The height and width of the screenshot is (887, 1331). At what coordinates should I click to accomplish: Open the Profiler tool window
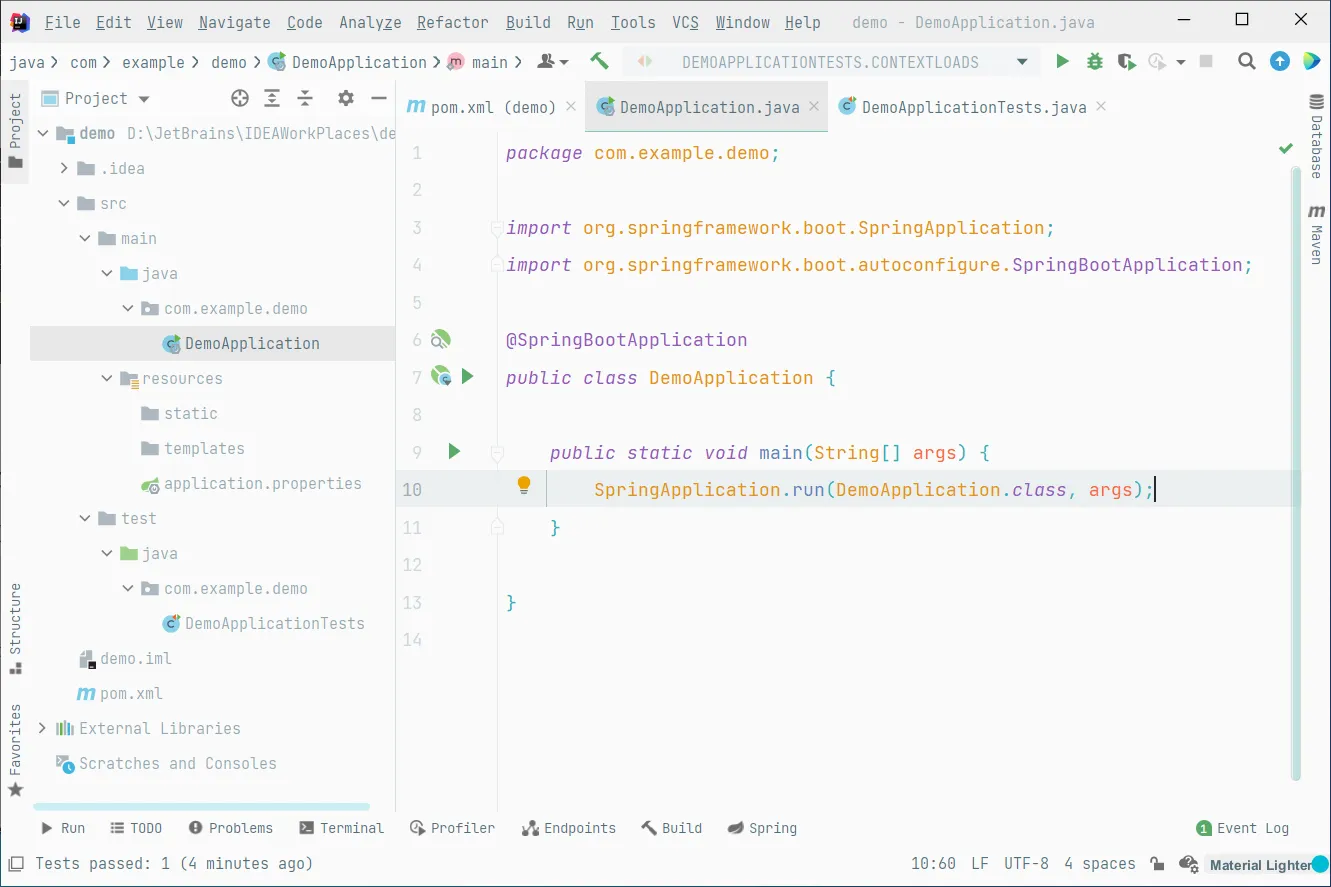452,828
